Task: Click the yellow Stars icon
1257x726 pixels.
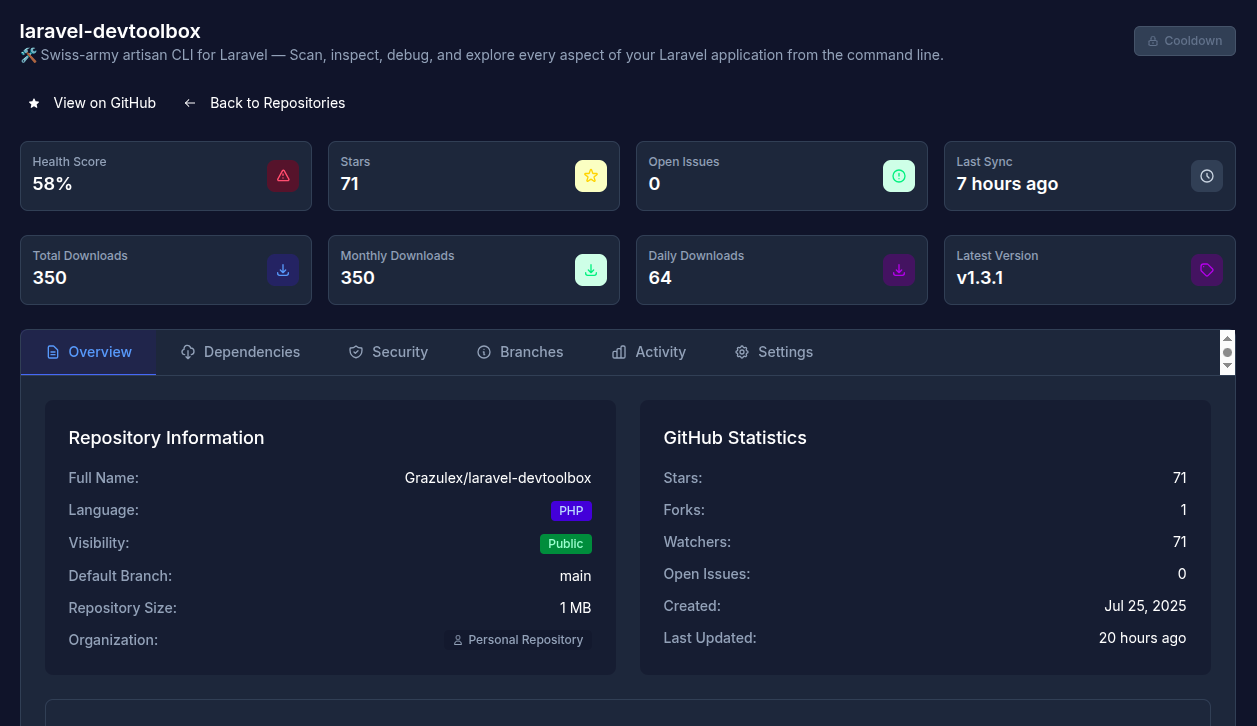Action: (591, 176)
